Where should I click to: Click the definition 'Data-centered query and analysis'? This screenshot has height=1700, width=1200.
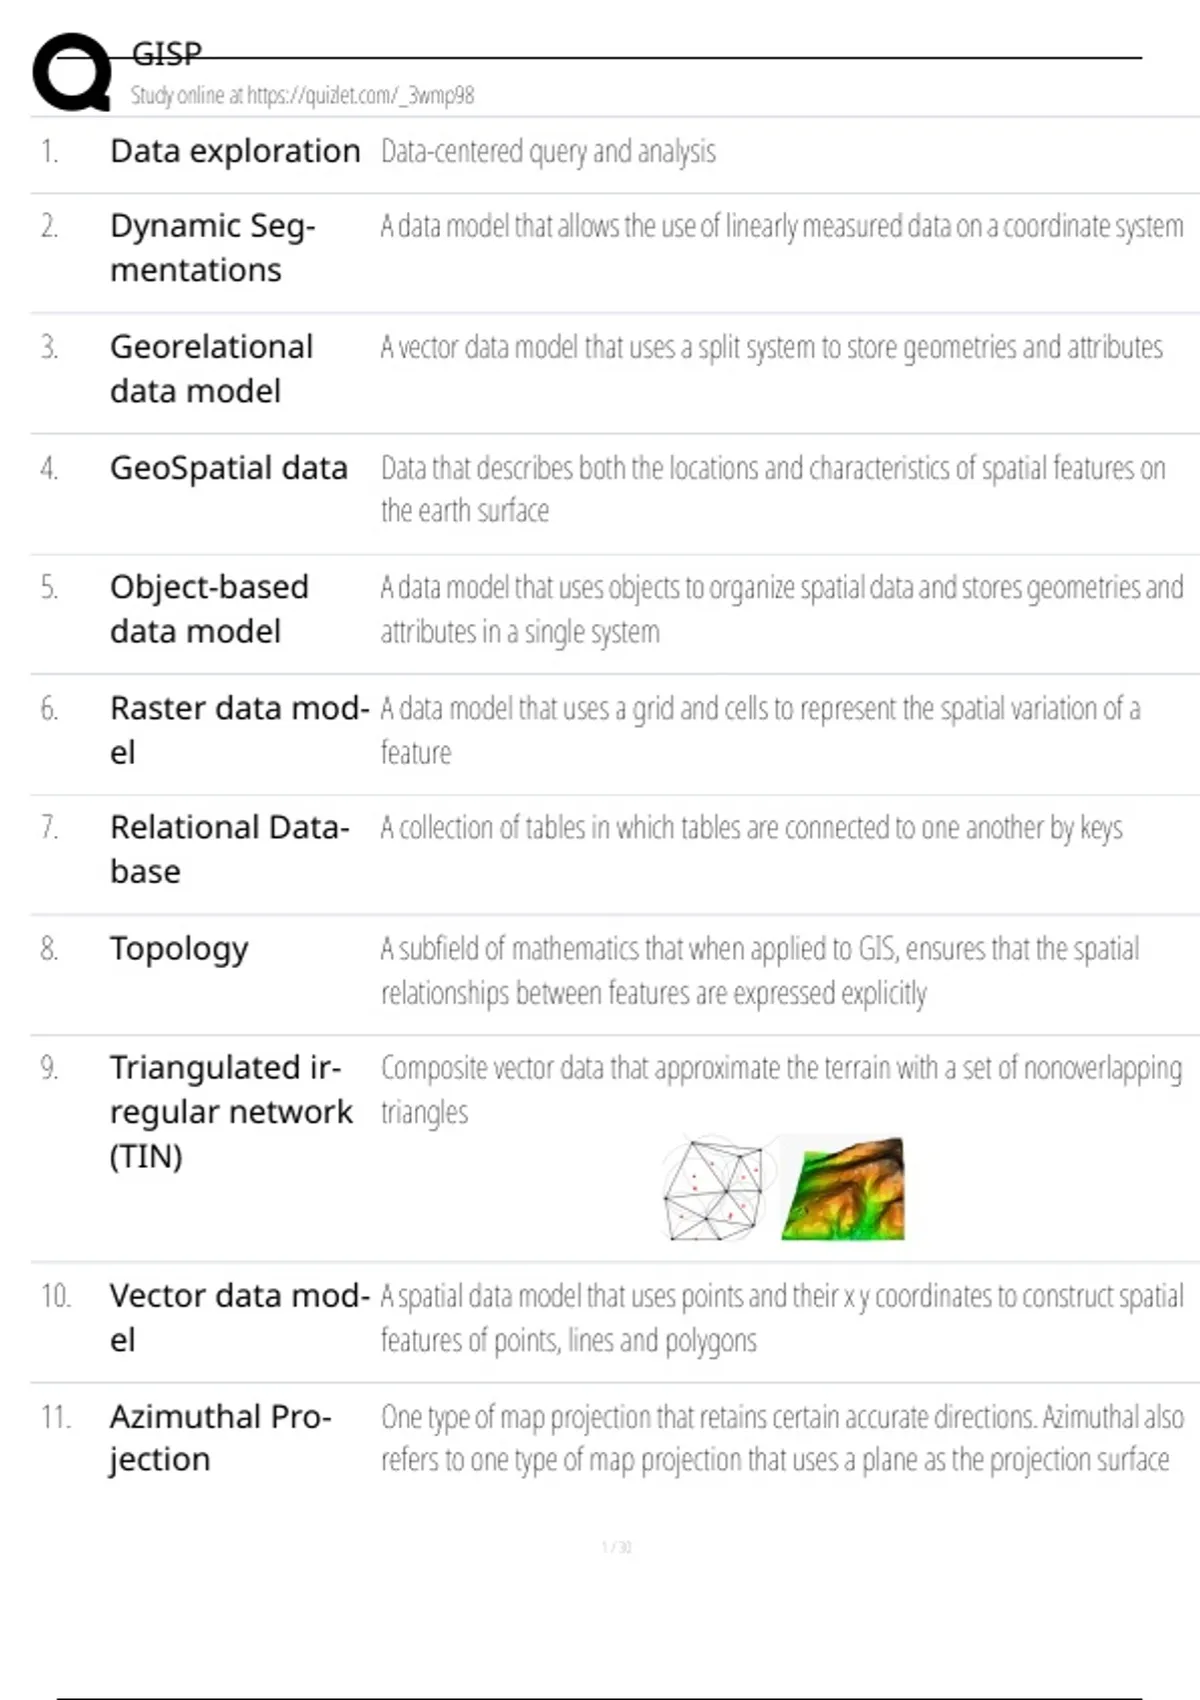tap(548, 152)
